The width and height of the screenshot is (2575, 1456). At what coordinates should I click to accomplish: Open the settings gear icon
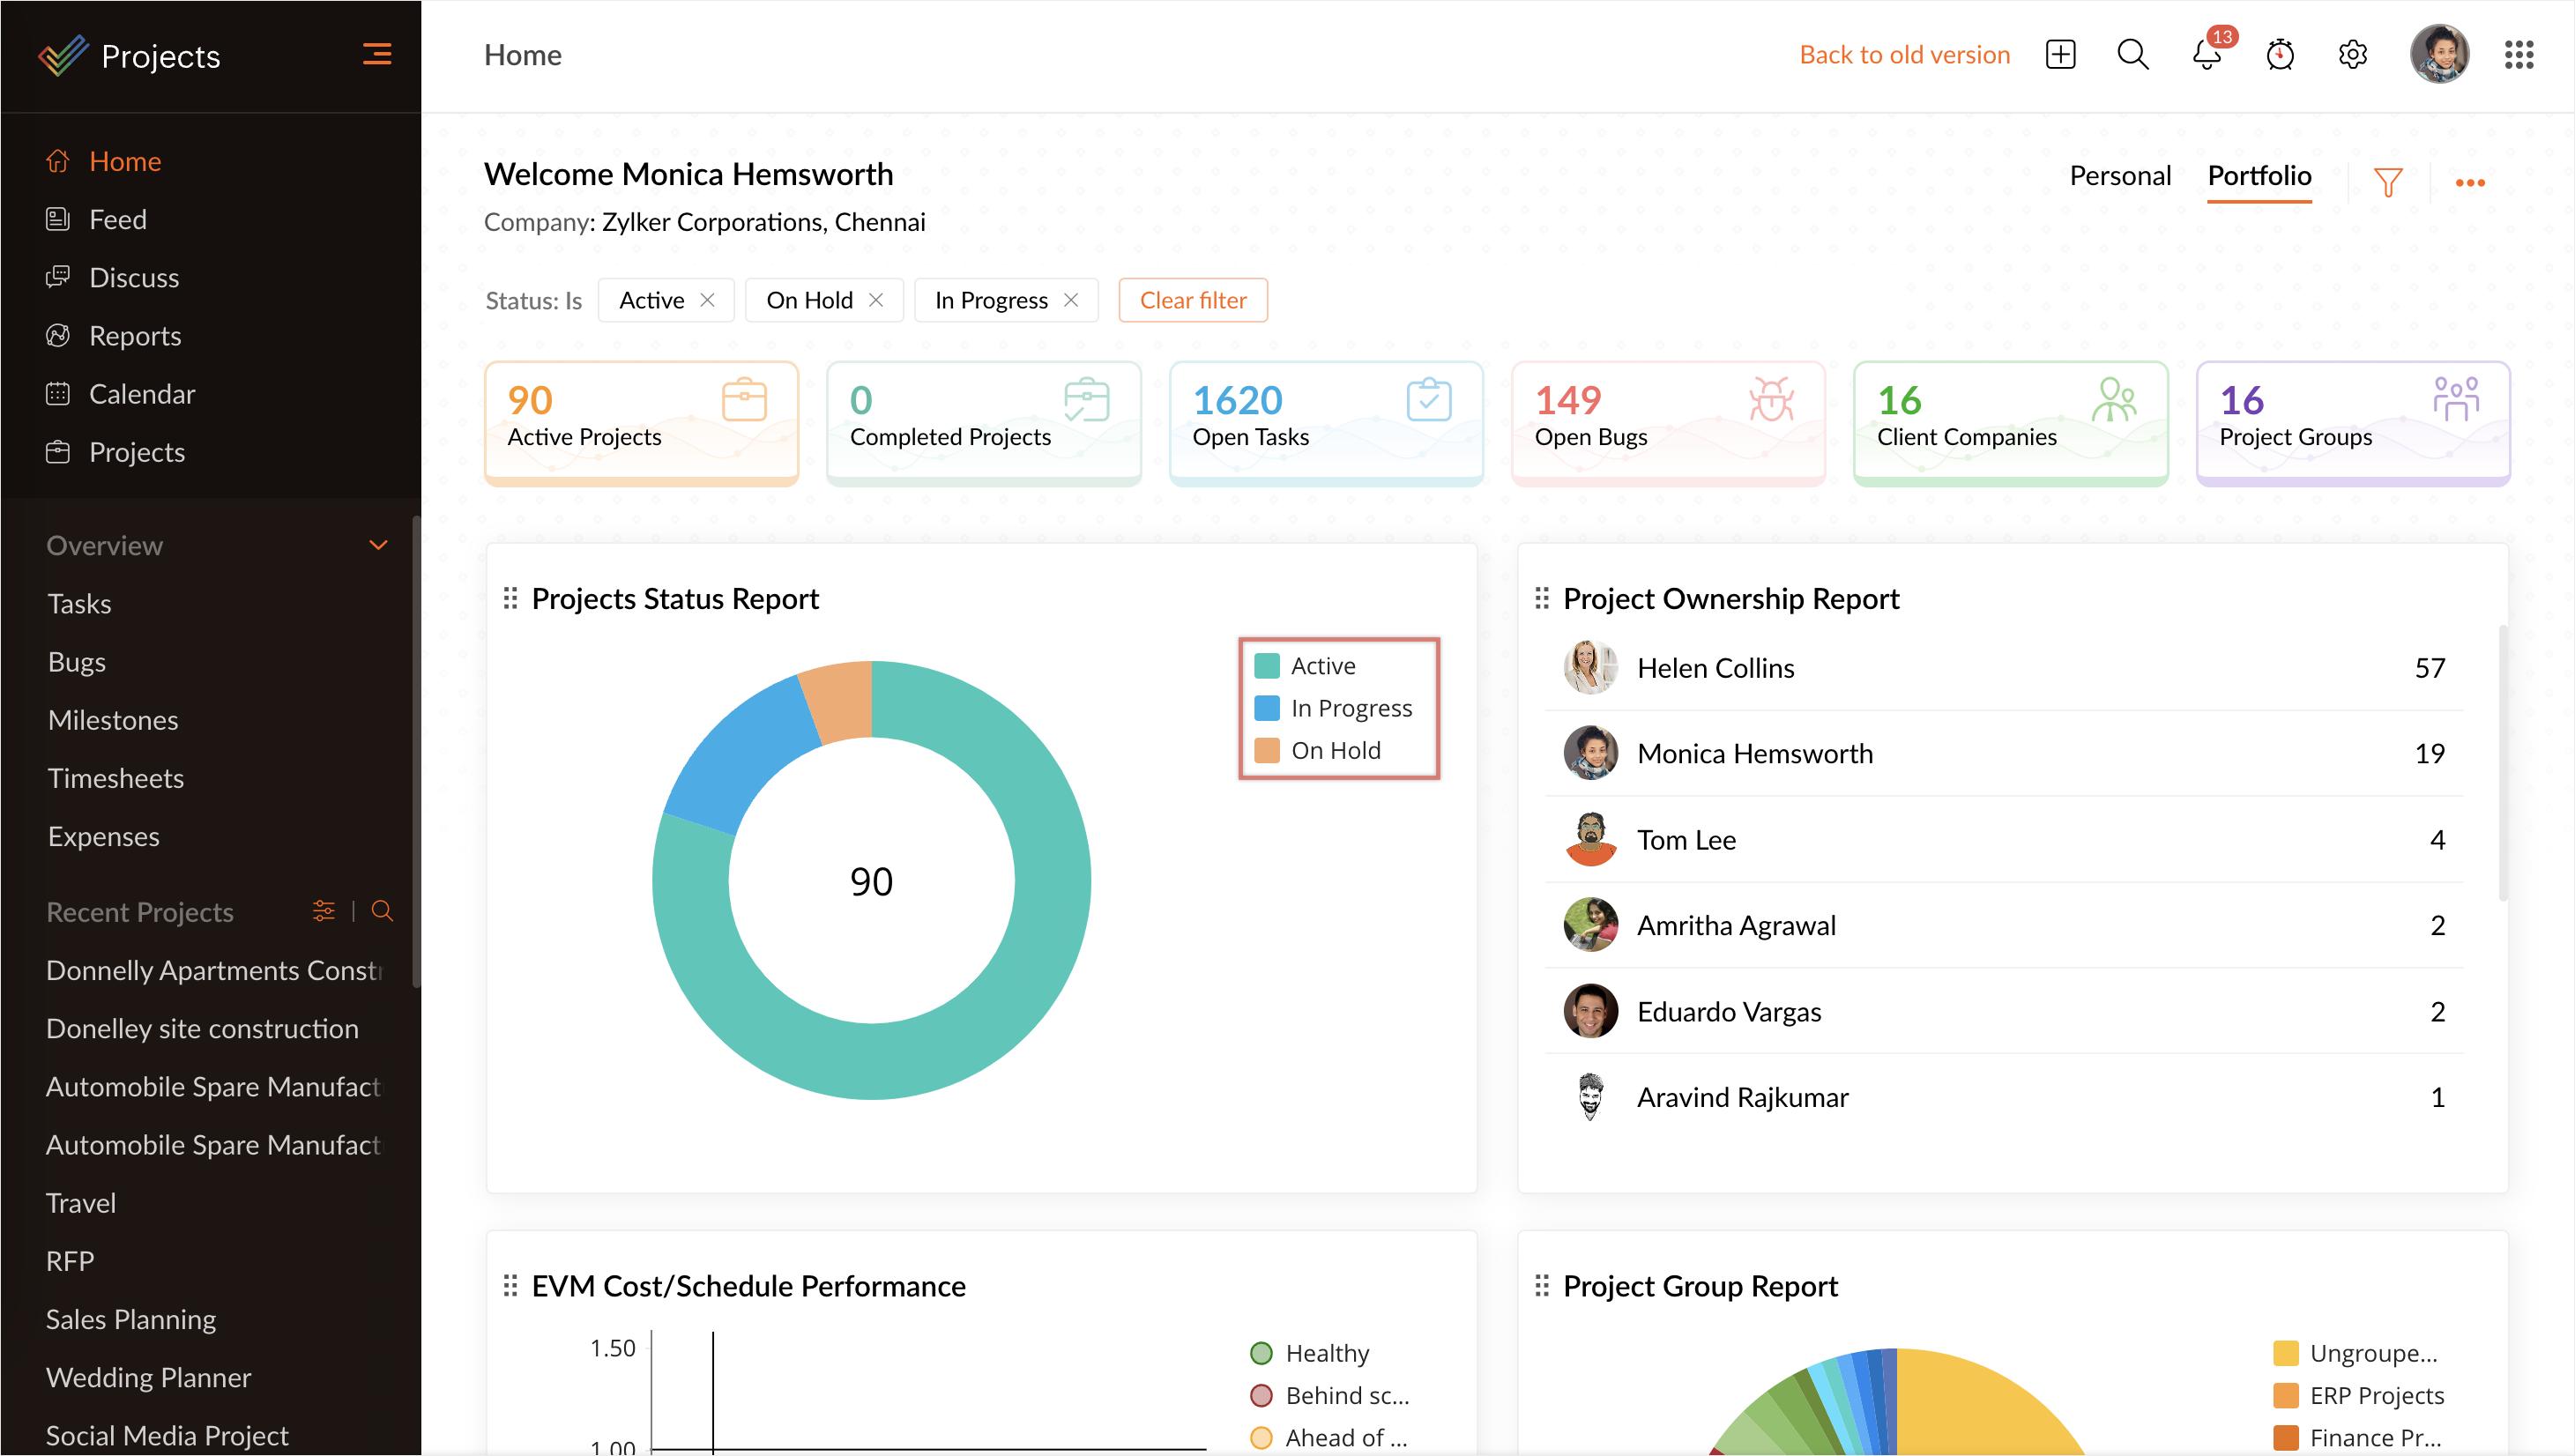click(2352, 55)
